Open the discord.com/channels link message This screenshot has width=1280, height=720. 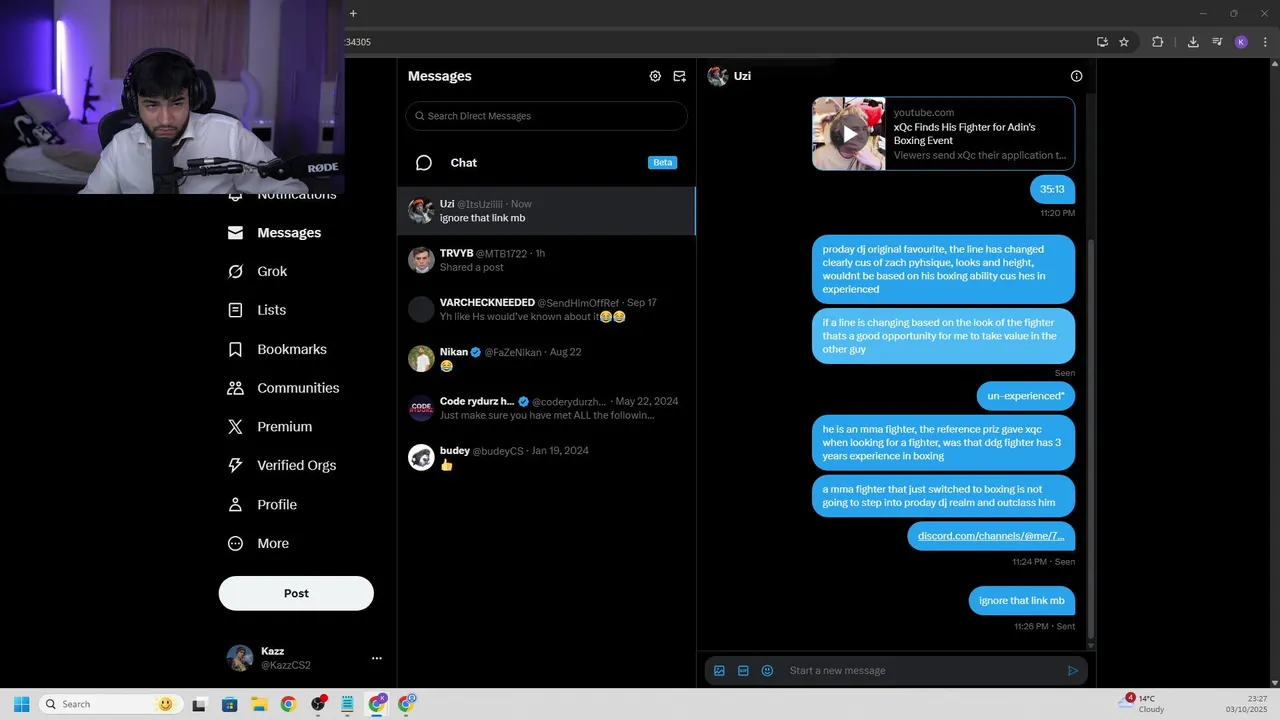991,536
